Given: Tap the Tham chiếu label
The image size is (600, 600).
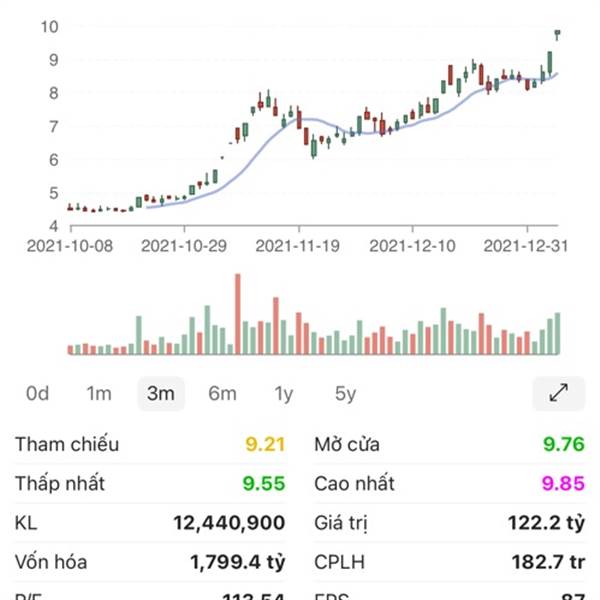Looking at the screenshot, I should 67,444.
